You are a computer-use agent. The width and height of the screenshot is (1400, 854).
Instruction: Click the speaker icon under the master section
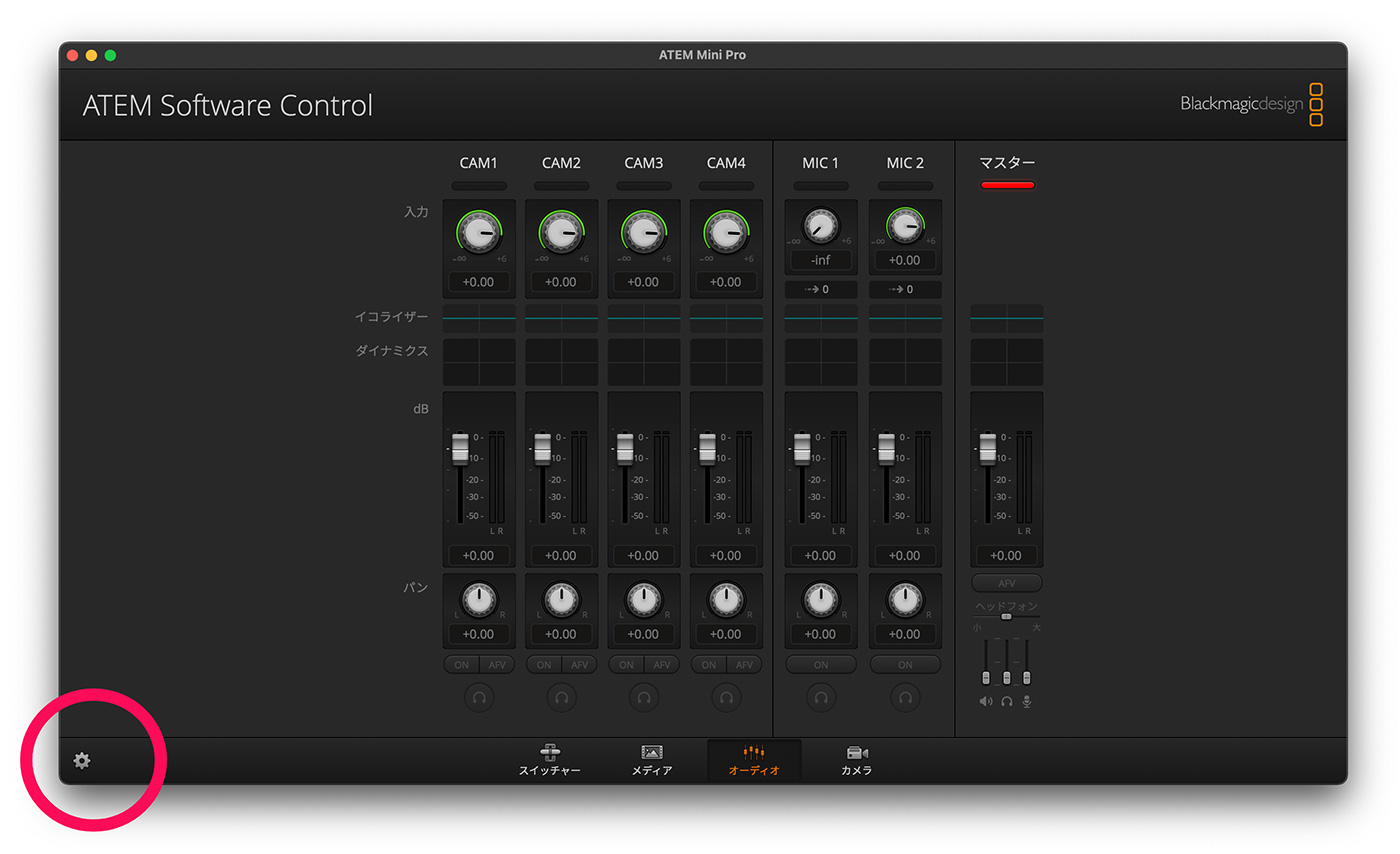coord(986,701)
